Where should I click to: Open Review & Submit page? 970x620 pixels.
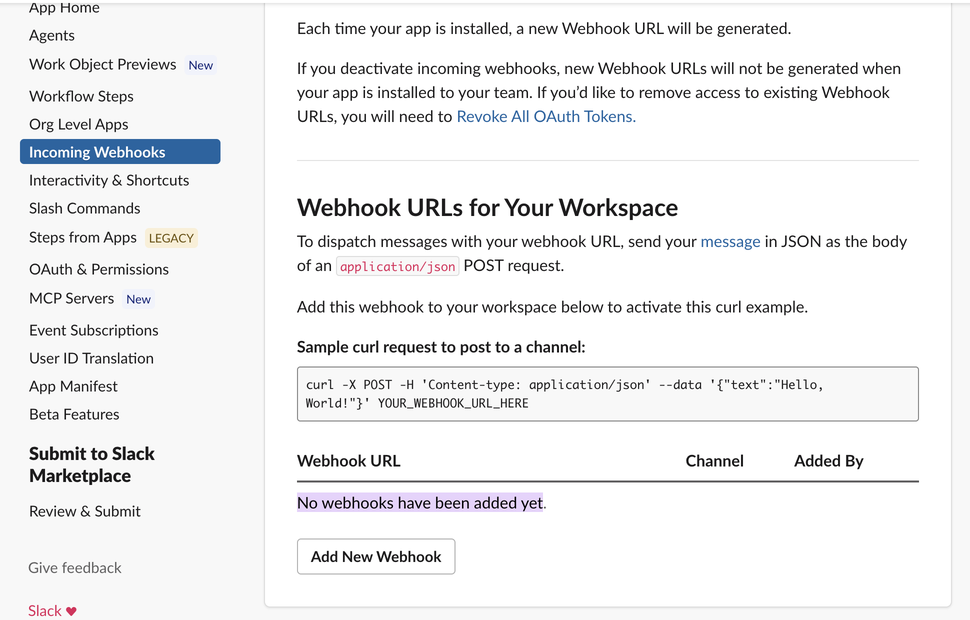[x=85, y=511]
